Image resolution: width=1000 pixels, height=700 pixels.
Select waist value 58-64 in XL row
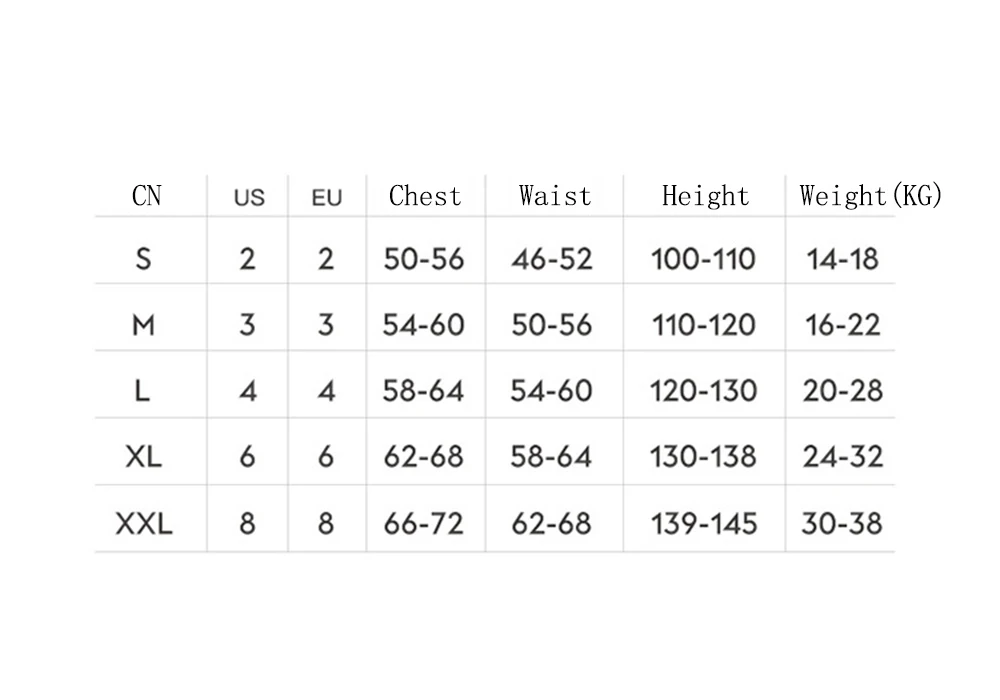552,456
